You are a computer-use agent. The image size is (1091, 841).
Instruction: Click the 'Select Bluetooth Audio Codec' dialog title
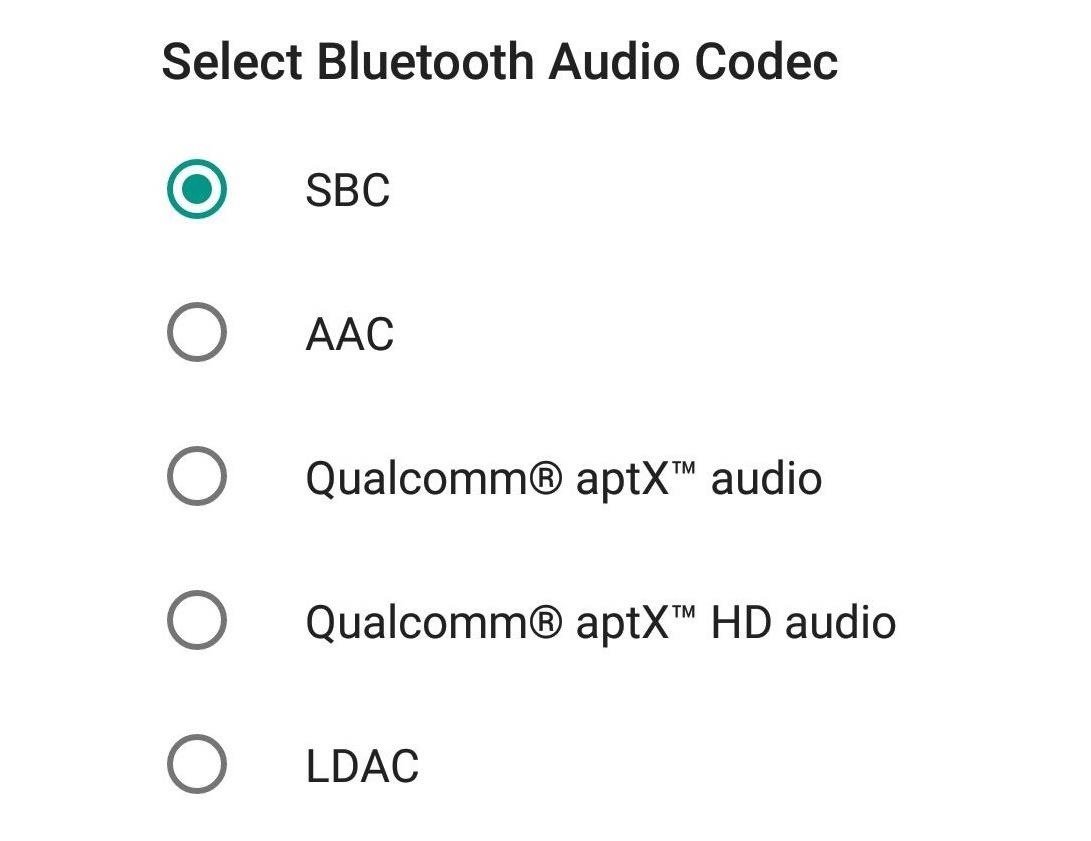[500, 62]
